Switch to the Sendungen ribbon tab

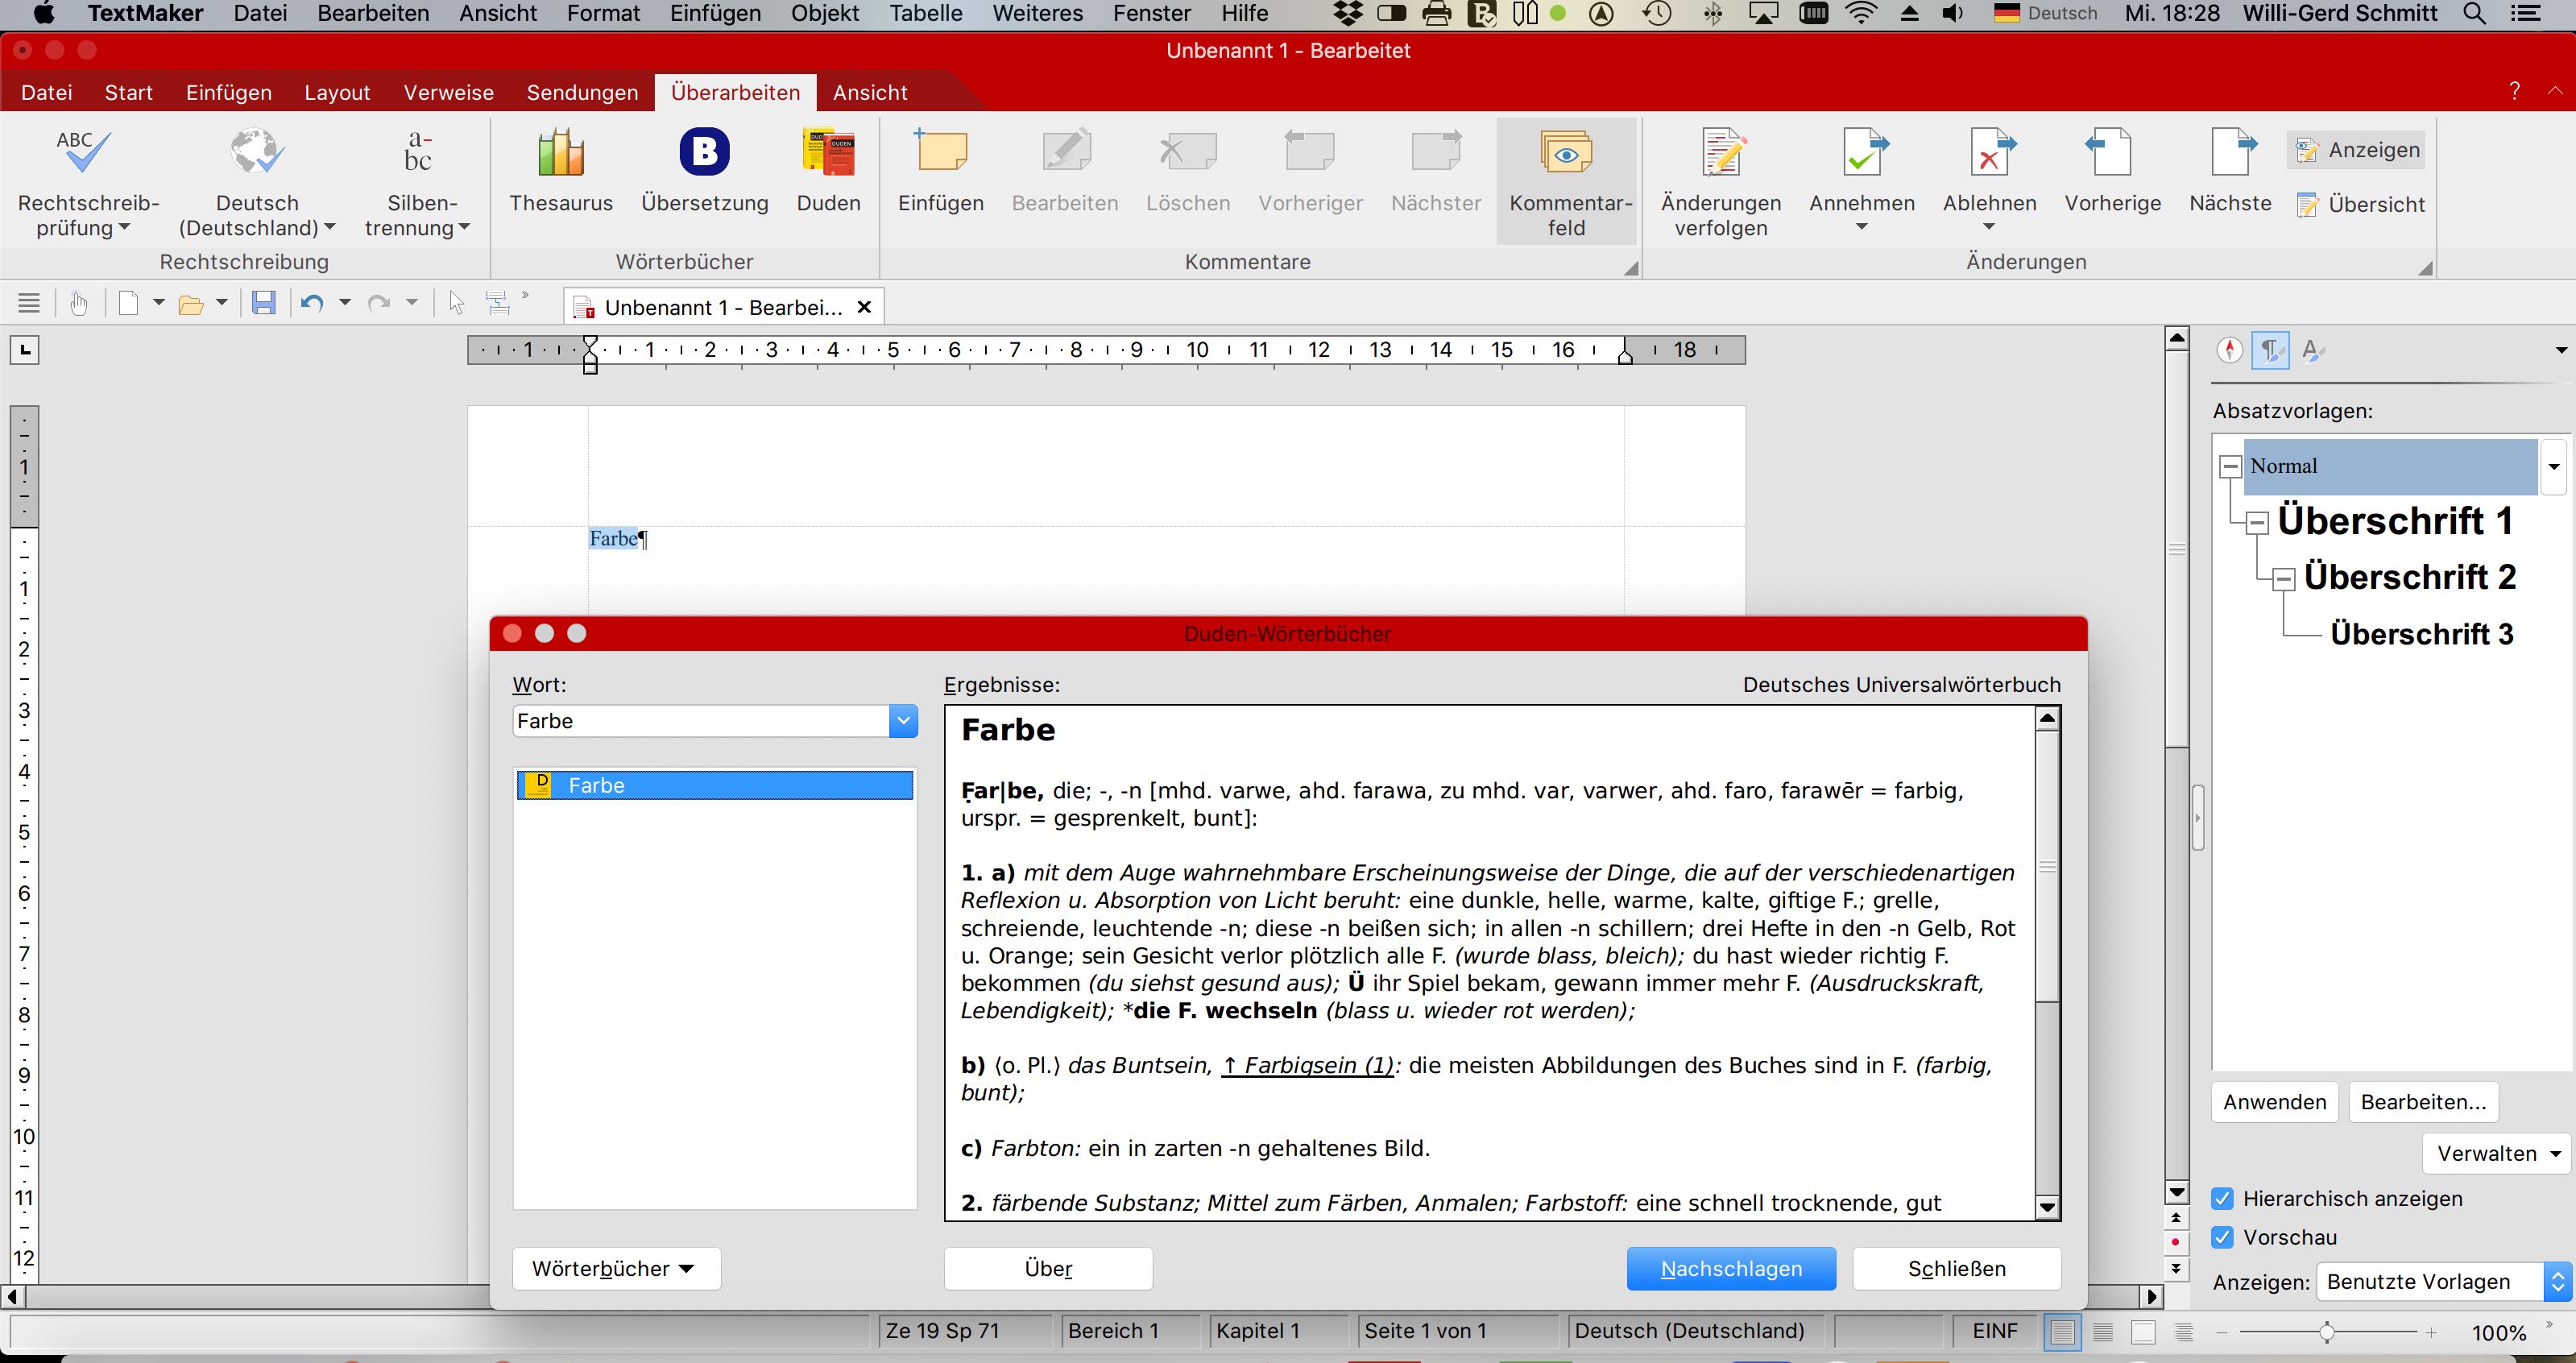point(583,92)
